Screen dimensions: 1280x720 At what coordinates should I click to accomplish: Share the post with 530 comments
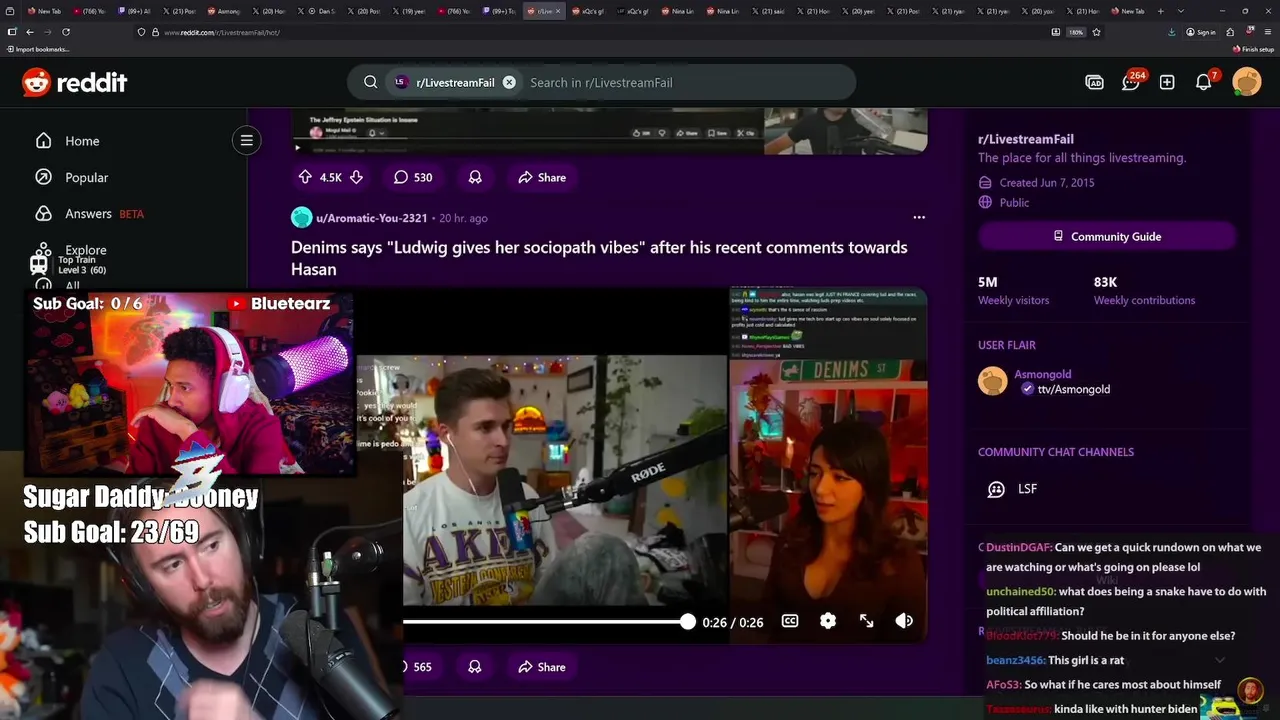click(542, 177)
